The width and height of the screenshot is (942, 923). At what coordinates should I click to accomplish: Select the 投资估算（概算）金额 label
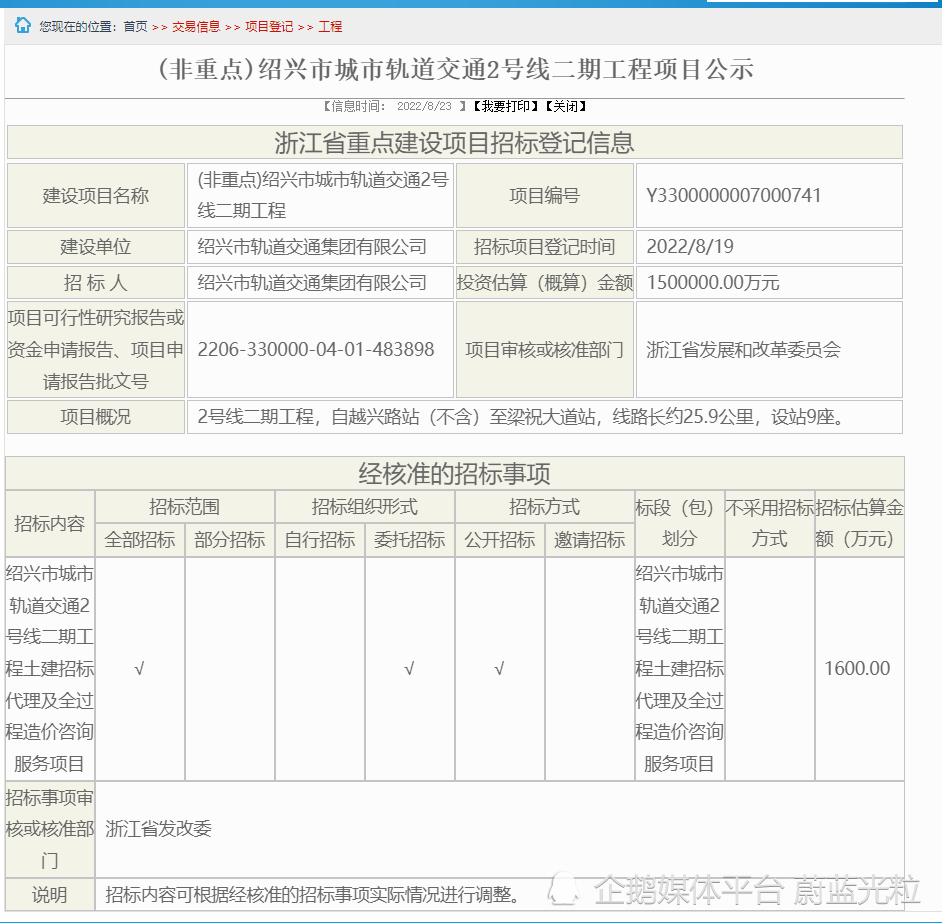point(544,282)
